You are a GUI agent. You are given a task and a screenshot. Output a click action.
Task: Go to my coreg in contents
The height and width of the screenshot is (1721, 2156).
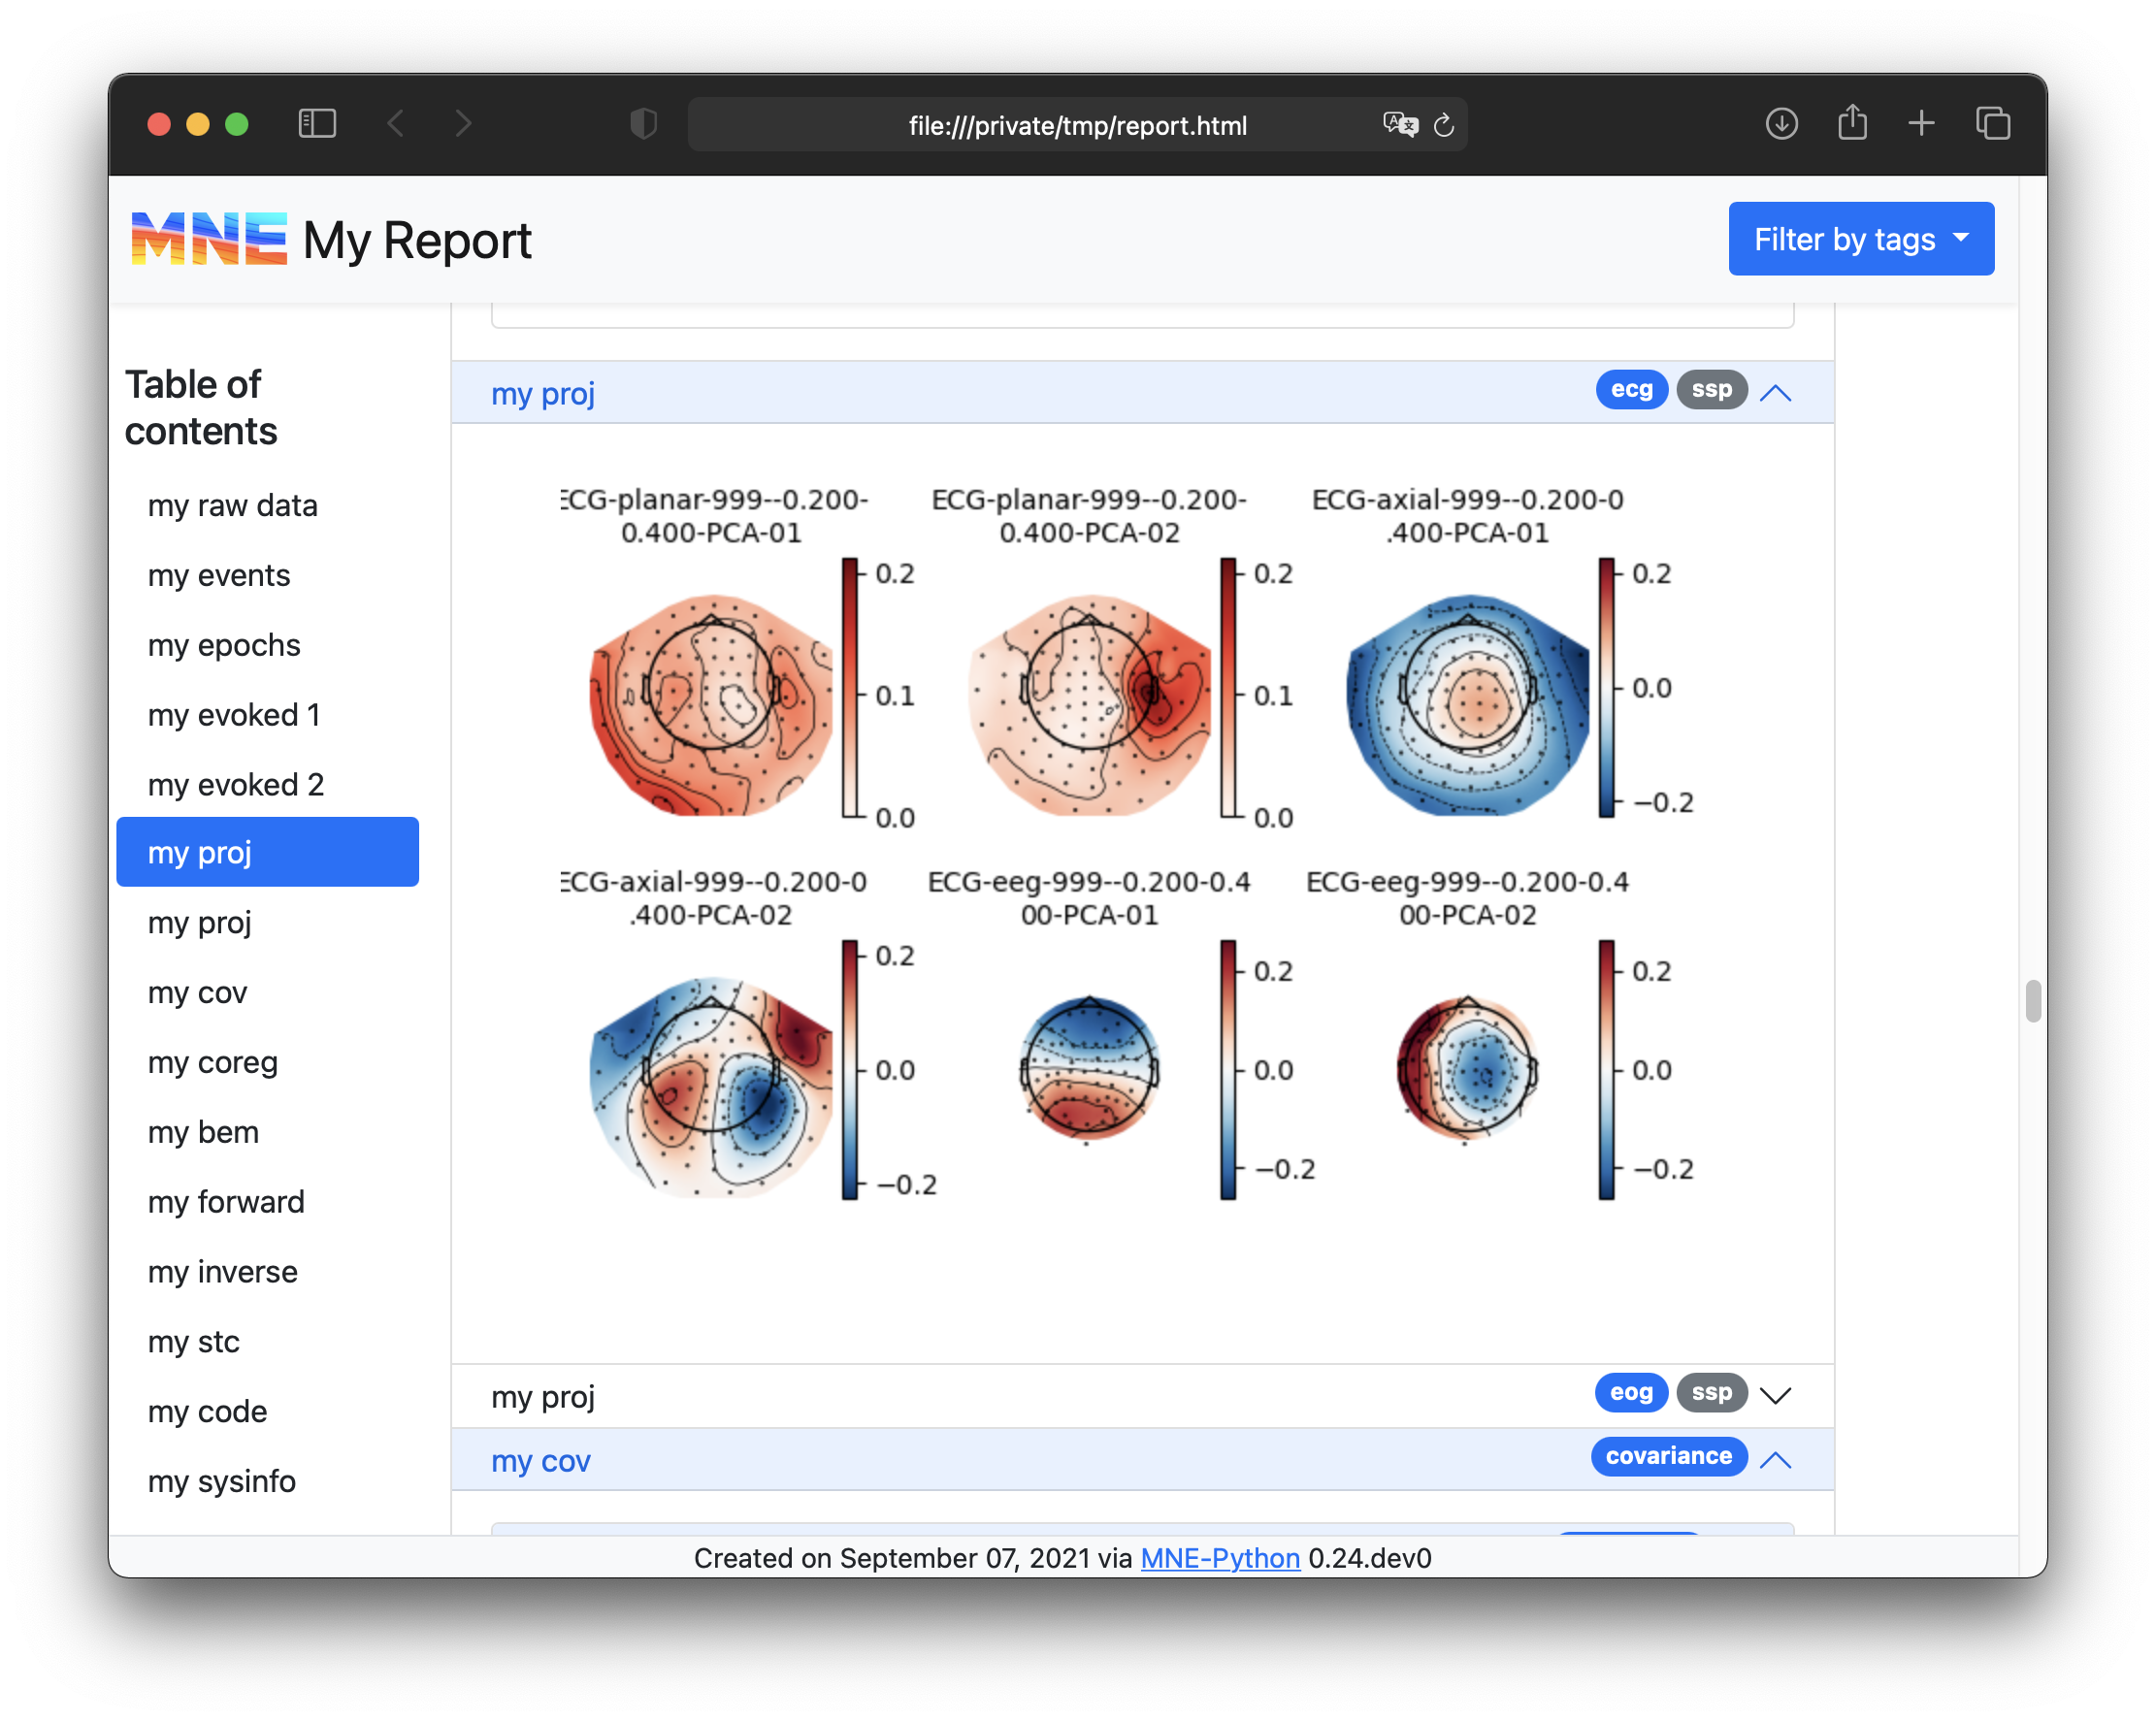click(213, 1063)
